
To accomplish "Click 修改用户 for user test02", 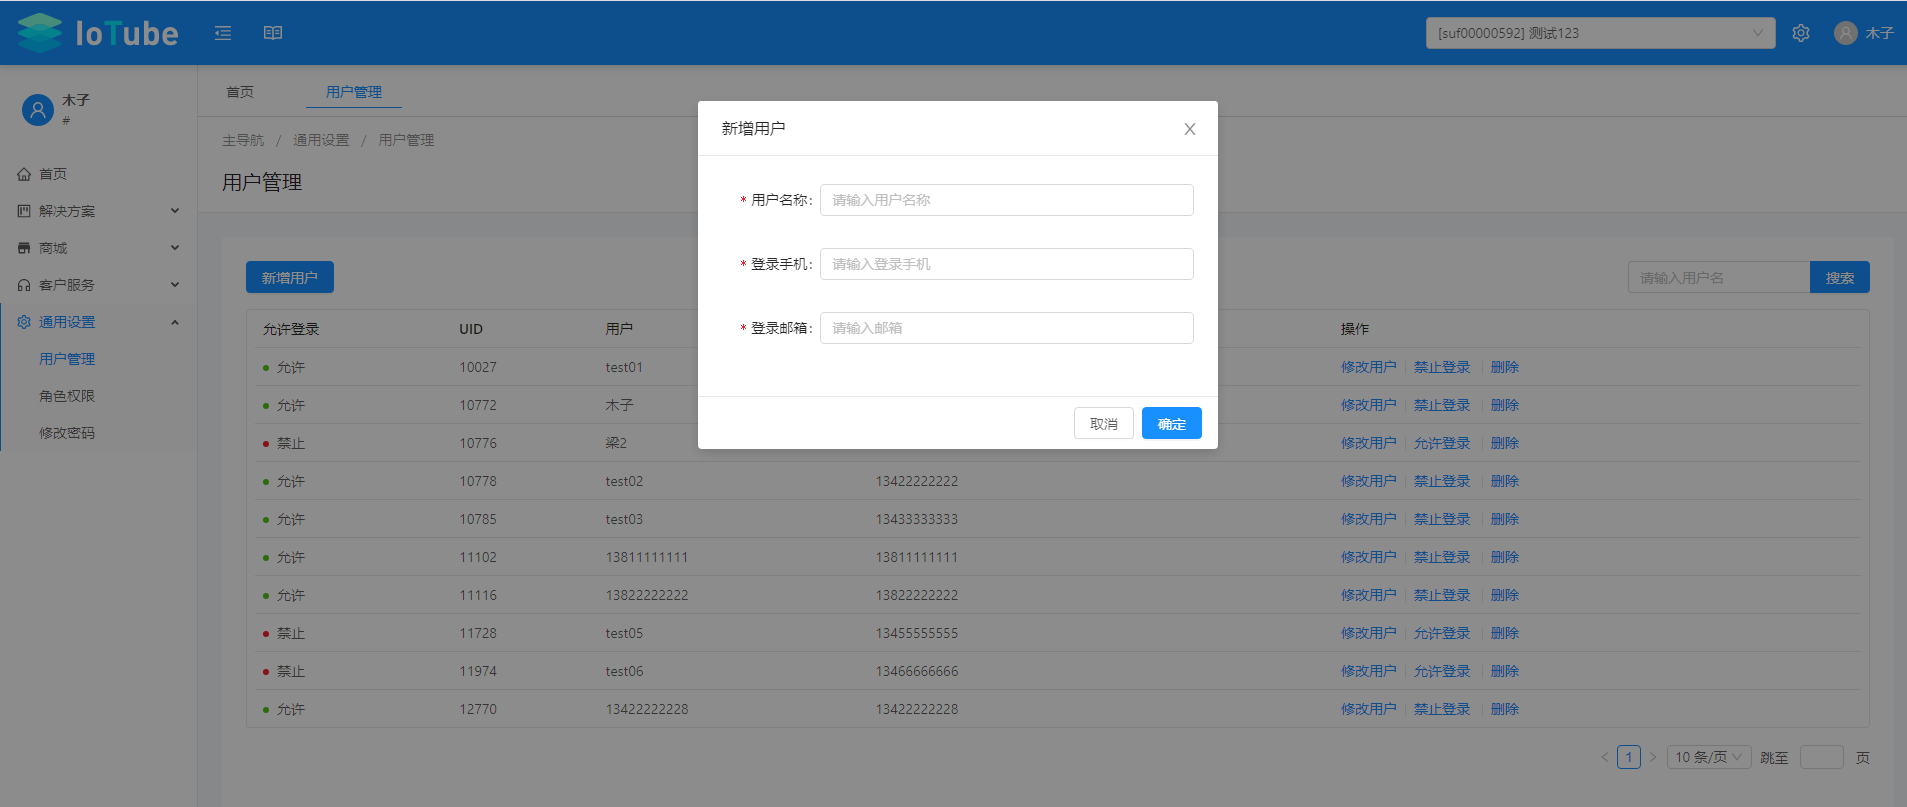I will pyautogui.click(x=1369, y=481).
